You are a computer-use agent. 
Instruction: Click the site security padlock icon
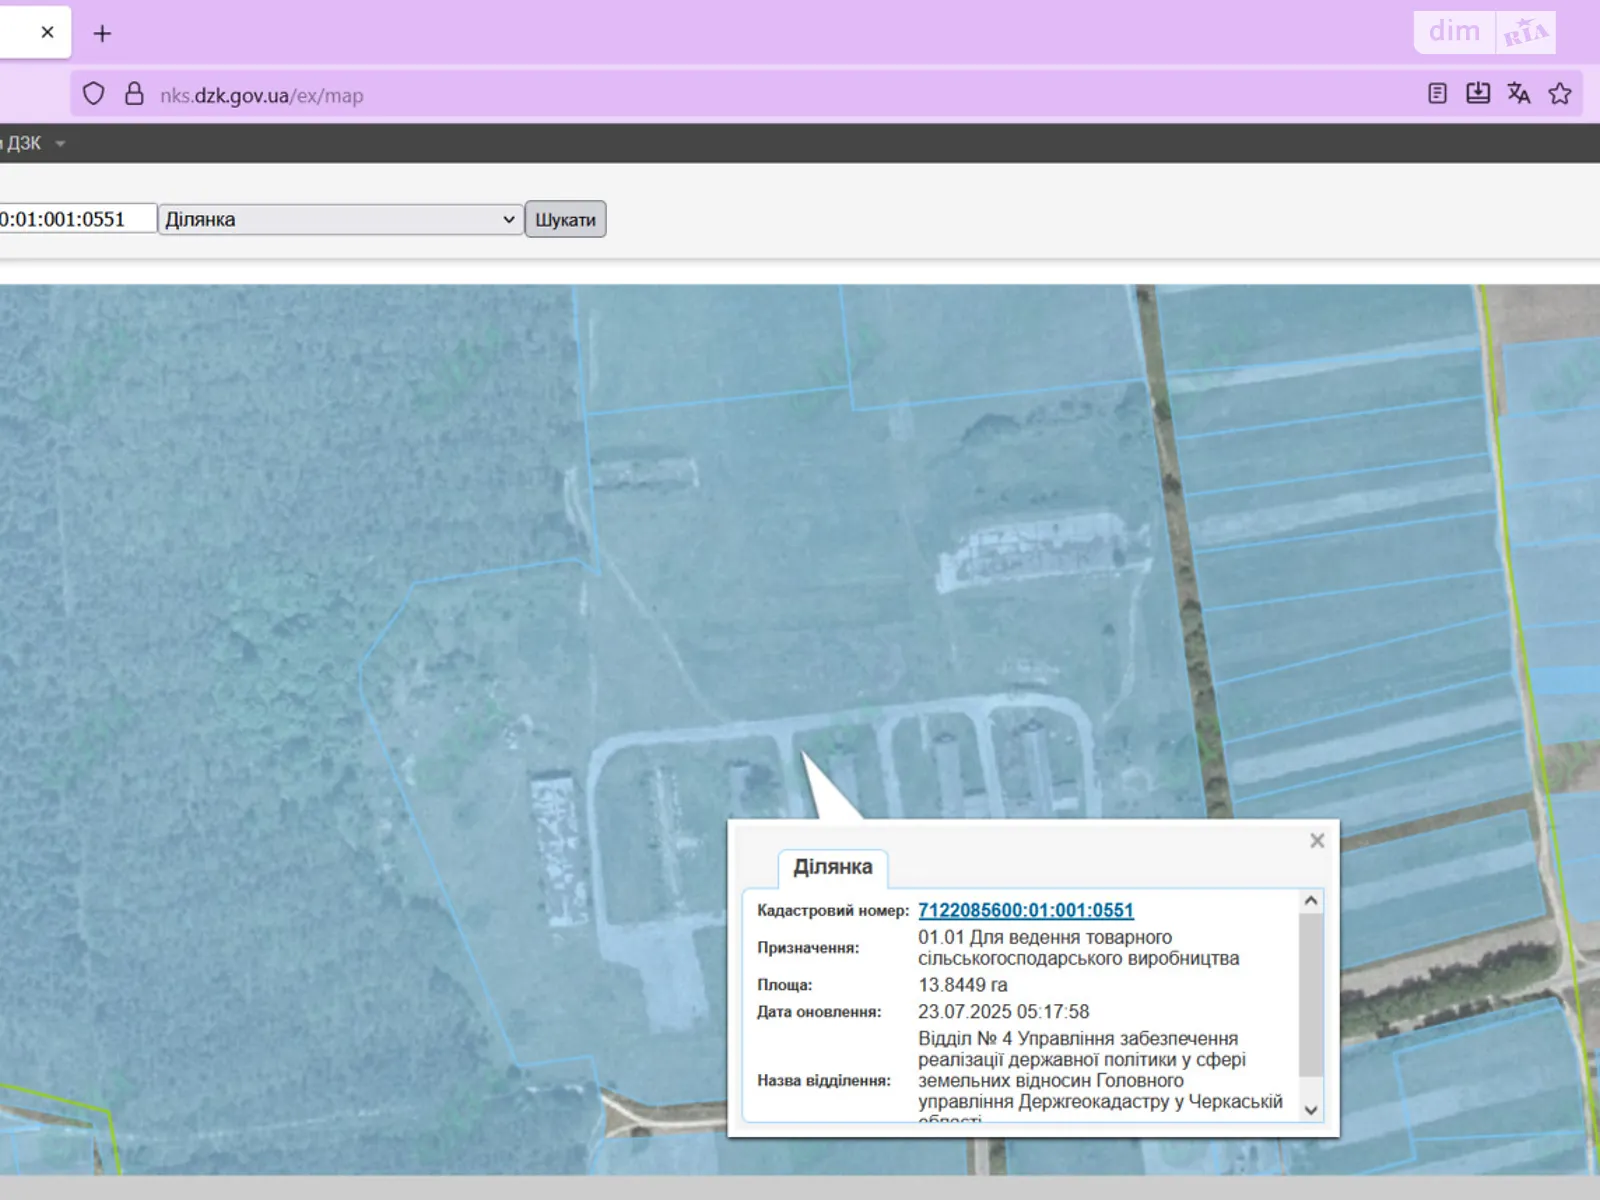(x=134, y=94)
